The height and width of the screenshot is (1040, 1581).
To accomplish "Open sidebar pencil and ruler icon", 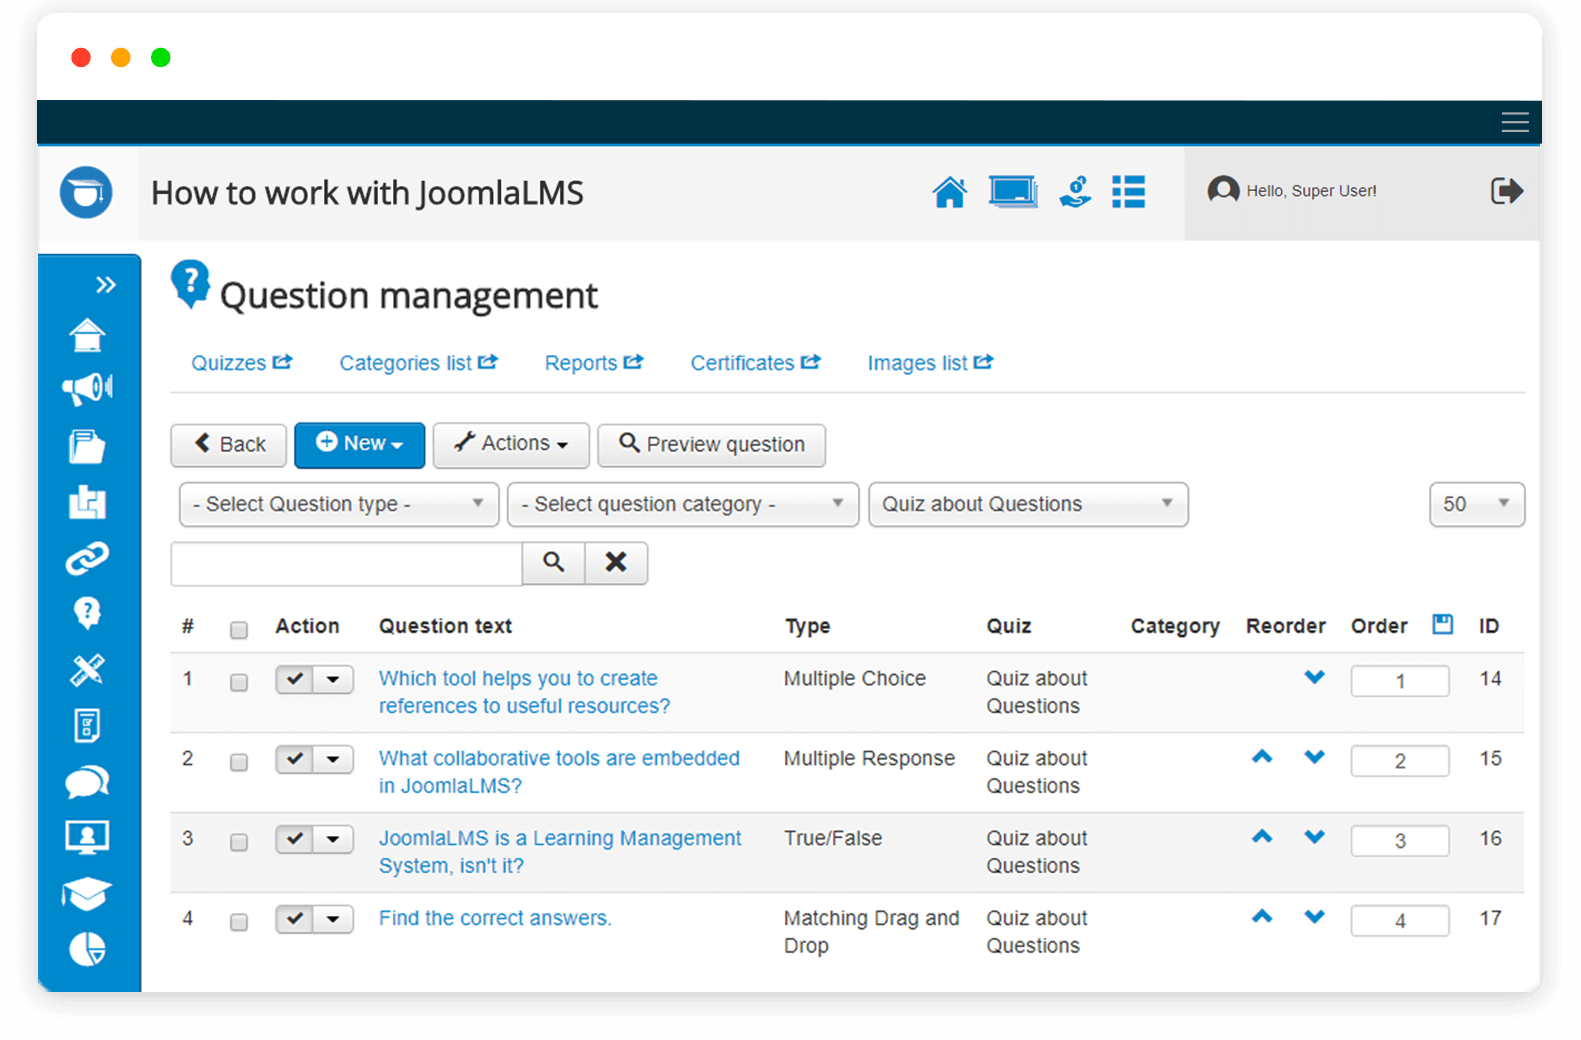I will (x=87, y=669).
